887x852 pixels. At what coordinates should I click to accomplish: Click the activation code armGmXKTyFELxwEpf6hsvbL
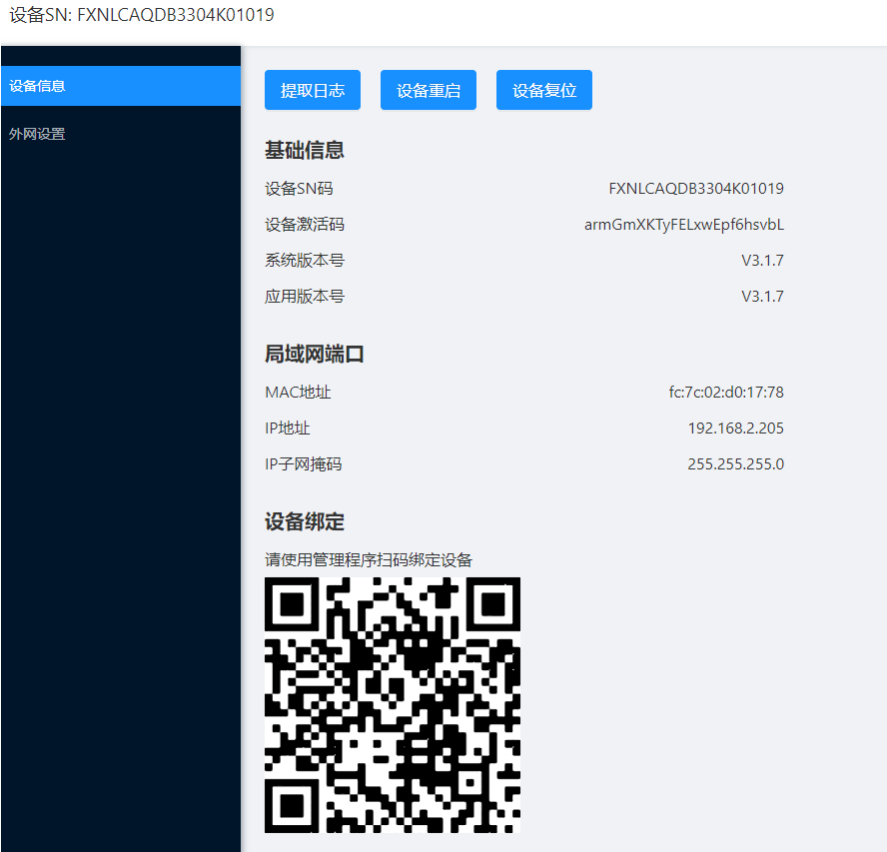(x=684, y=225)
